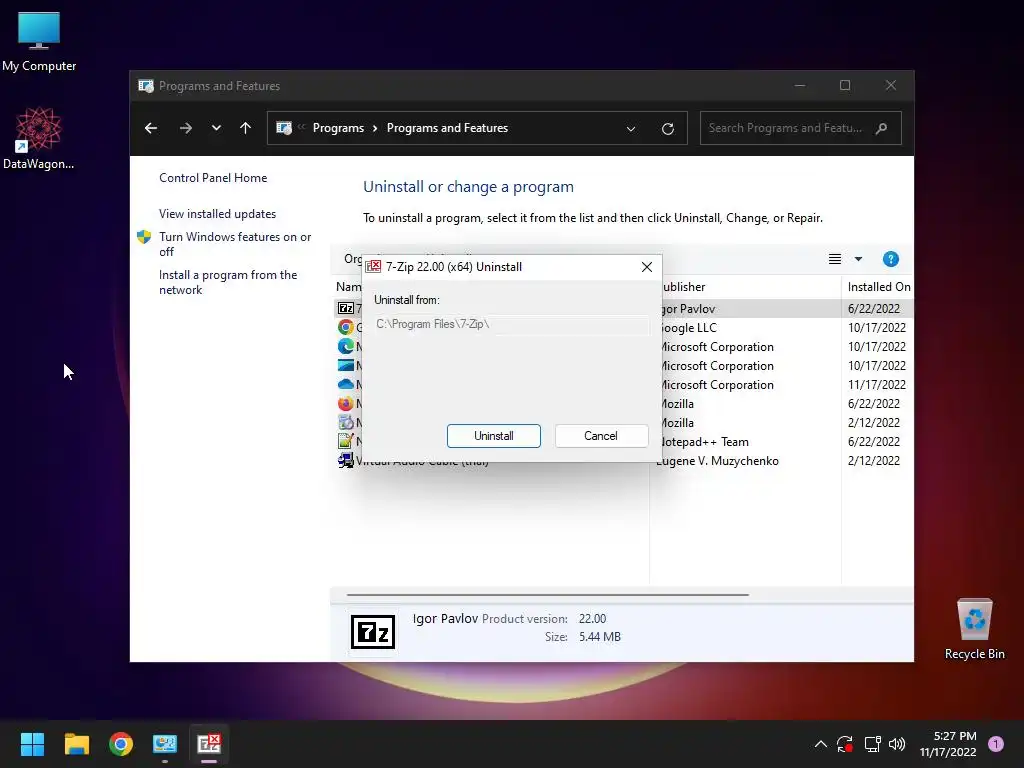
Task: Select the Firefox icon in program list
Action: [346, 404]
